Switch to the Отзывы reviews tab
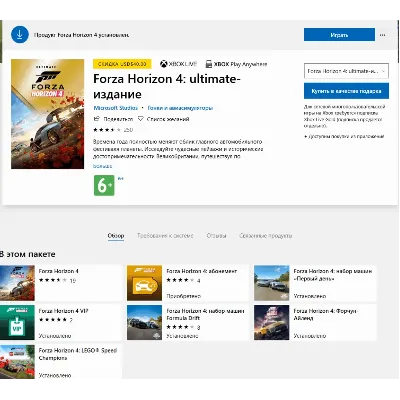The width and height of the screenshot is (400, 400). tap(216, 236)
